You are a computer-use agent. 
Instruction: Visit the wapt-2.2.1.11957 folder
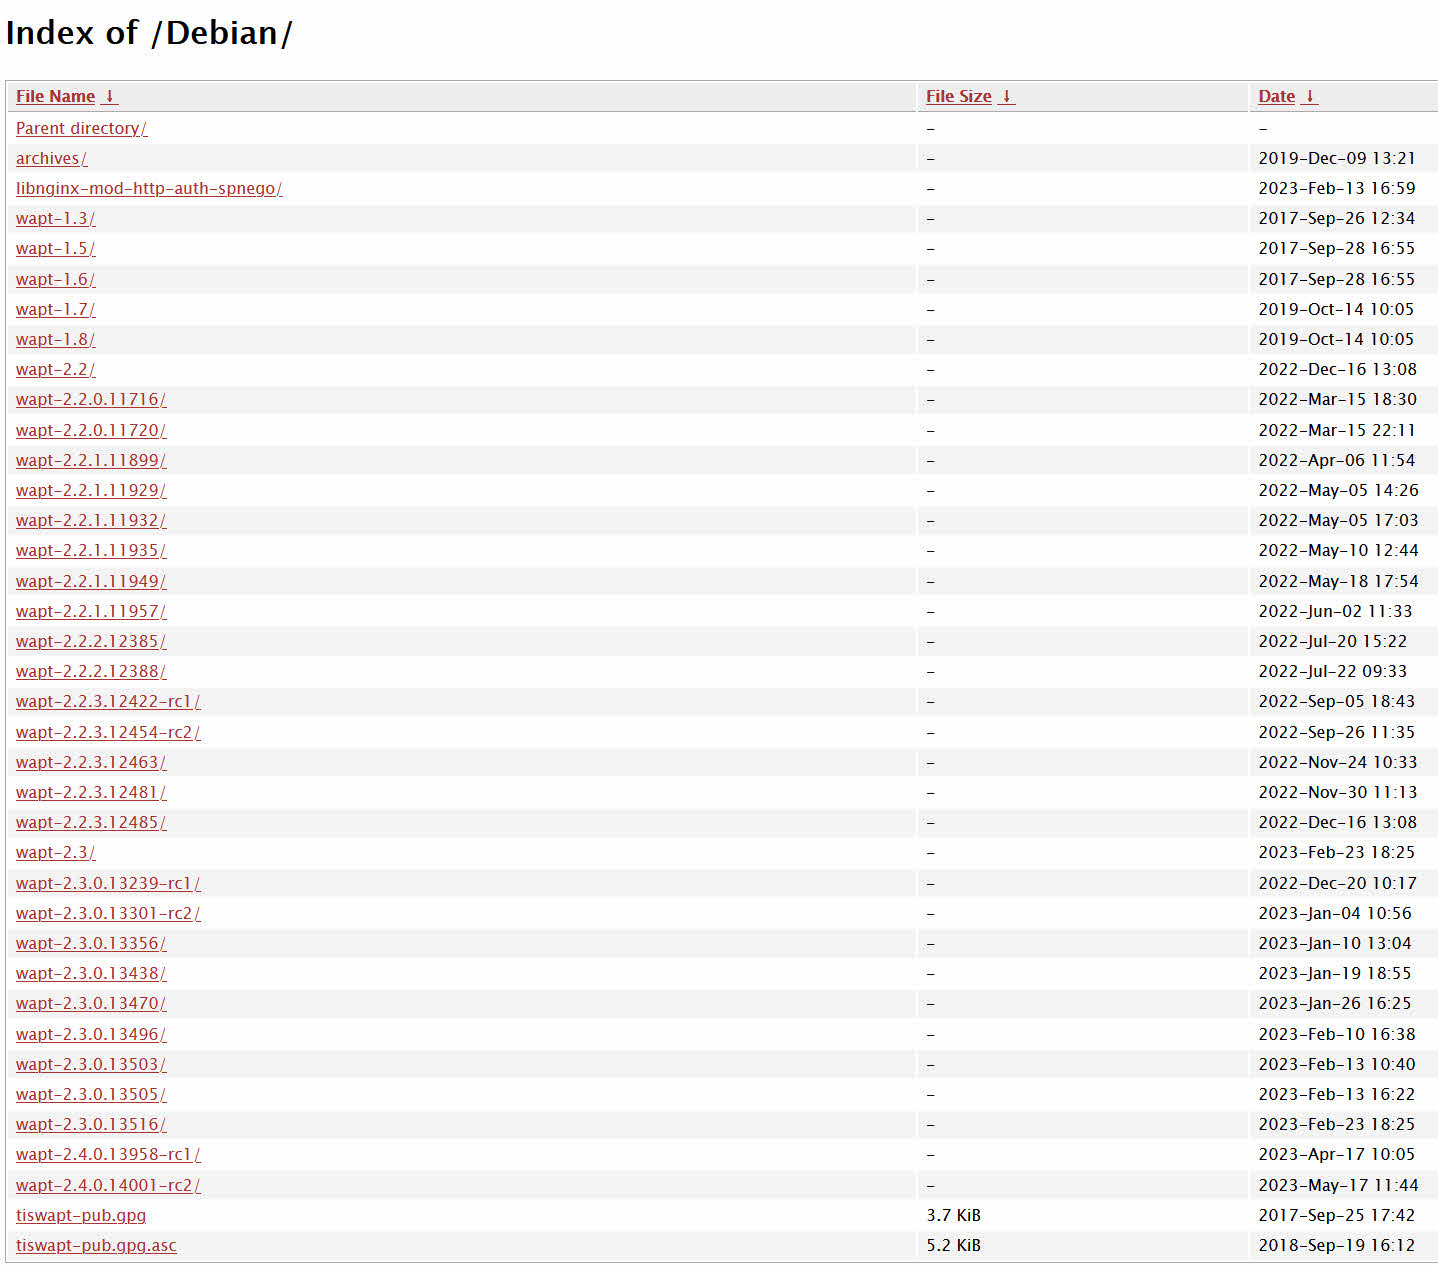click(x=91, y=611)
